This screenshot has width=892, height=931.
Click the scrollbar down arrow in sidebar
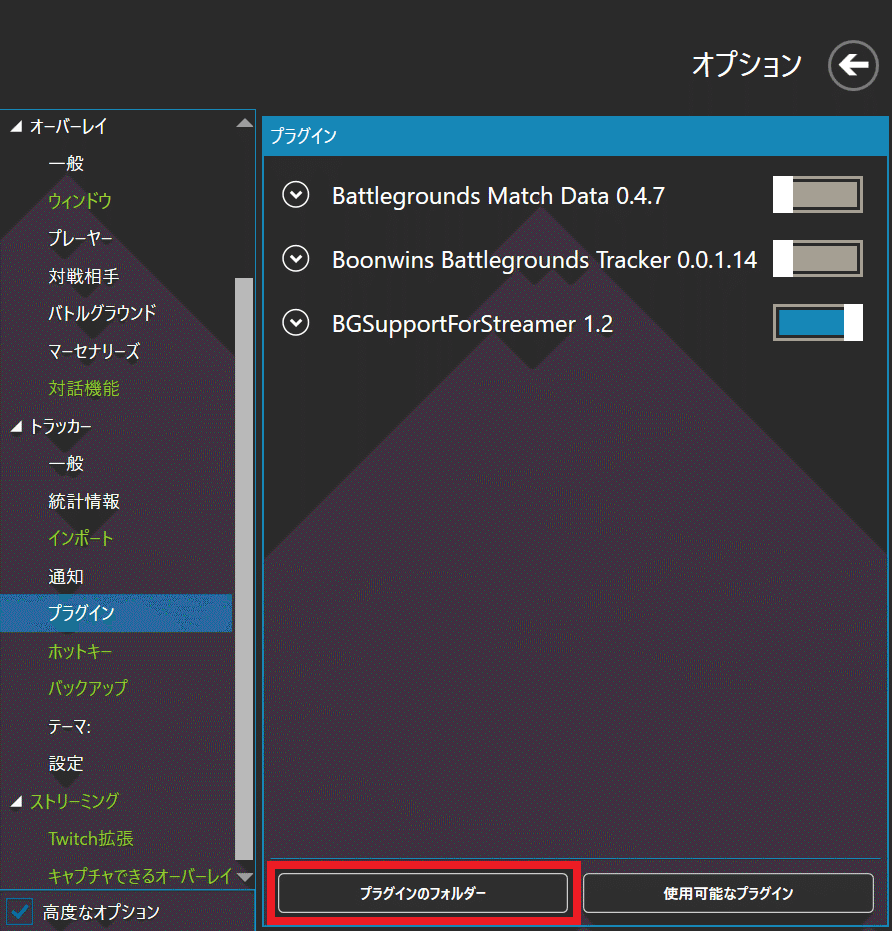tap(245, 876)
